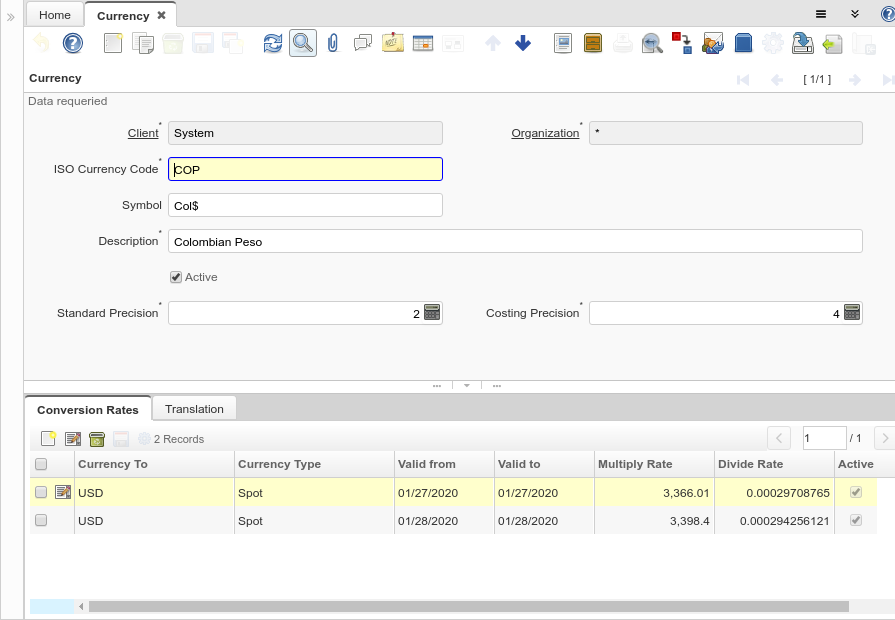The height and width of the screenshot is (620, 895).
Task: Tick the select-all checkbox in the grid header
Action: tap(41, 464)
